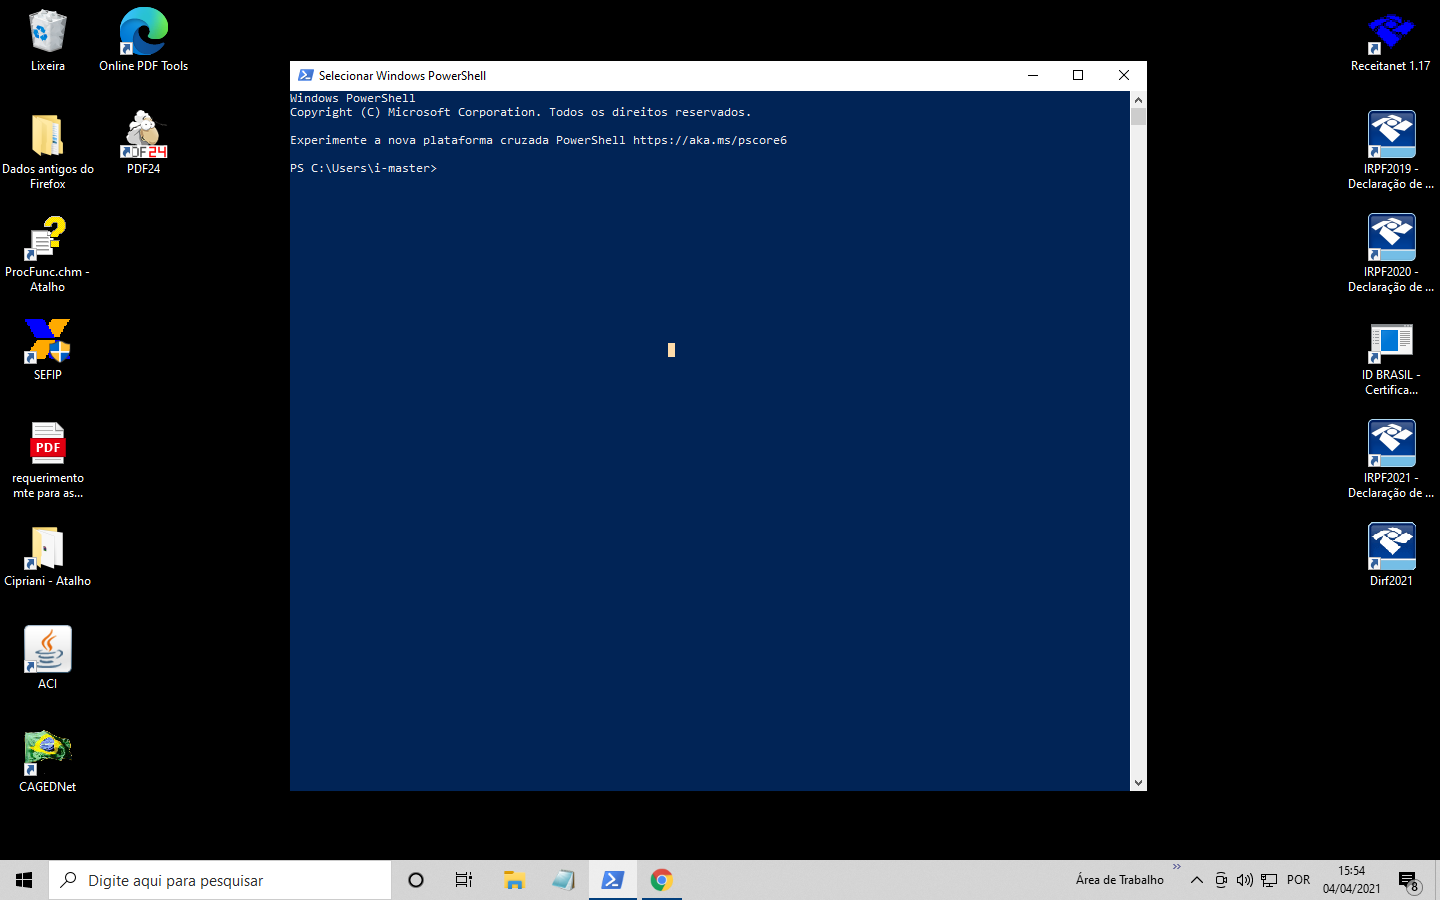The height and width of the screenshot is (900, 1440).
Task: Select the Receitanet 1.17 desktop icon
Action: point(1391,40)
